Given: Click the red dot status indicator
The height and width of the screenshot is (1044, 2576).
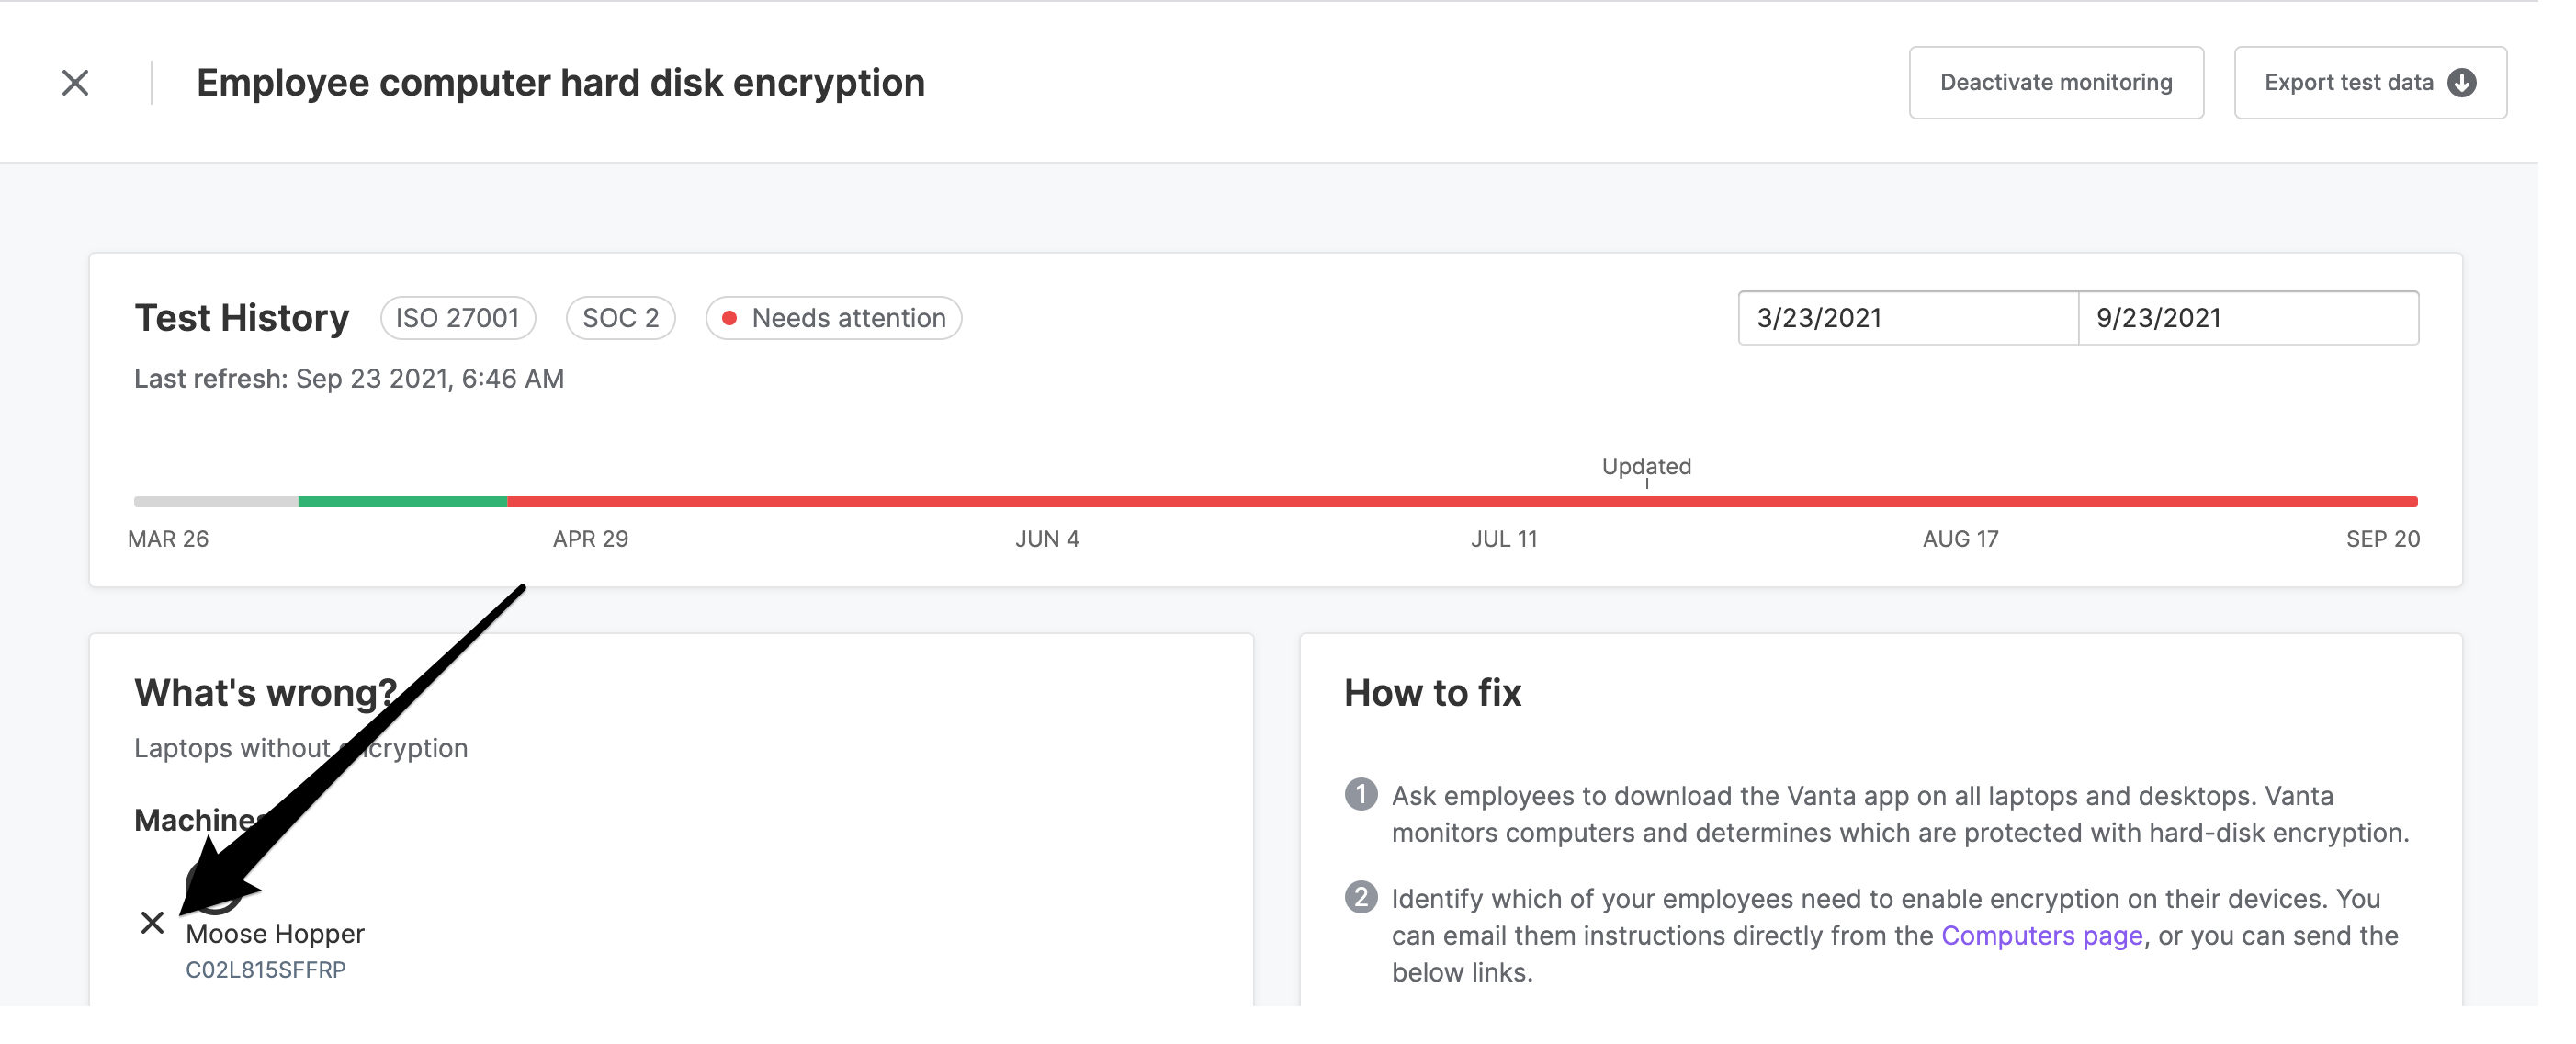Looking at the screenshot, I should pyautogui.click(x=729, y=318).
